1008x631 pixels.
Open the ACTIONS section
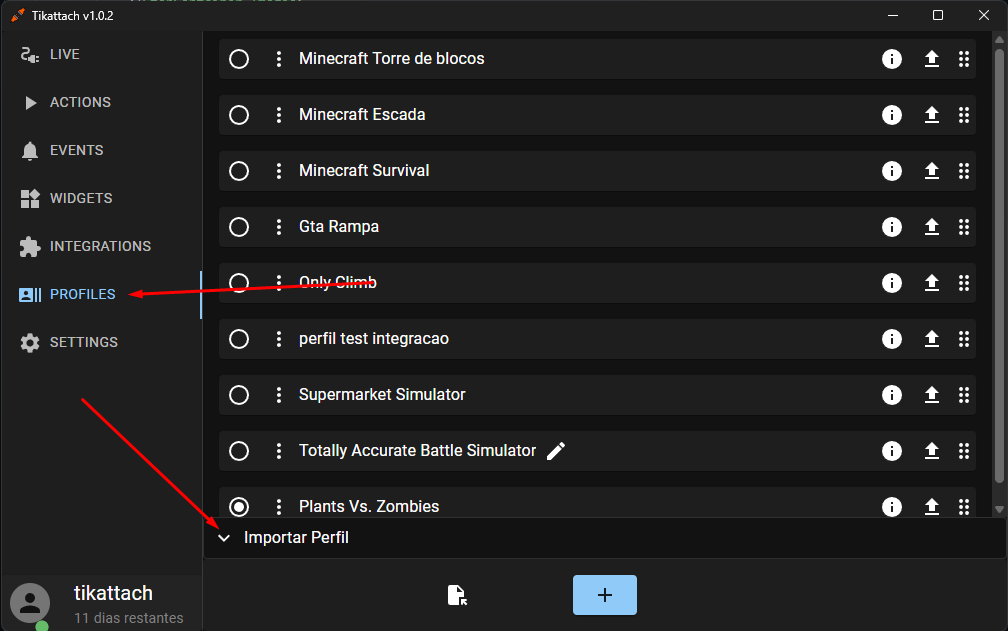click(101, 102)
